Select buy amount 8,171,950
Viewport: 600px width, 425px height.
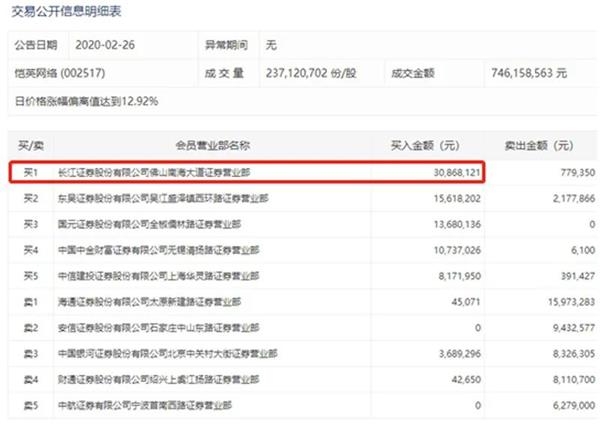[x=460, y=276]
